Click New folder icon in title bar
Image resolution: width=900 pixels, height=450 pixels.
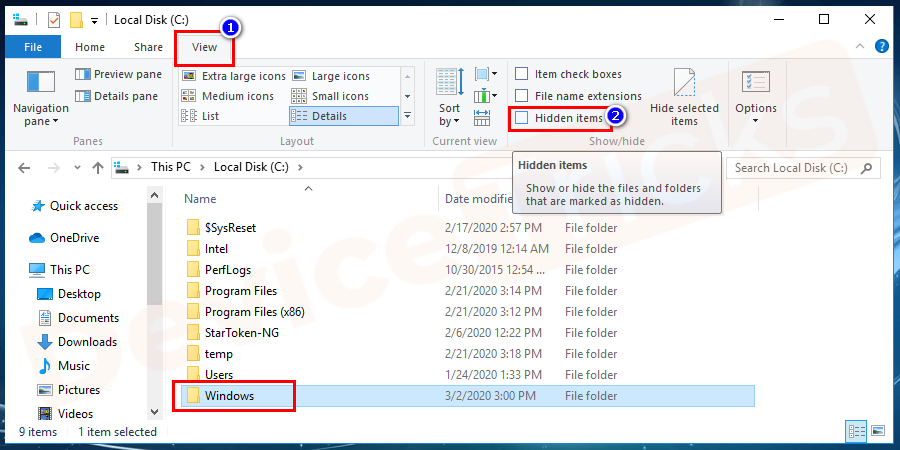point(76,20)
